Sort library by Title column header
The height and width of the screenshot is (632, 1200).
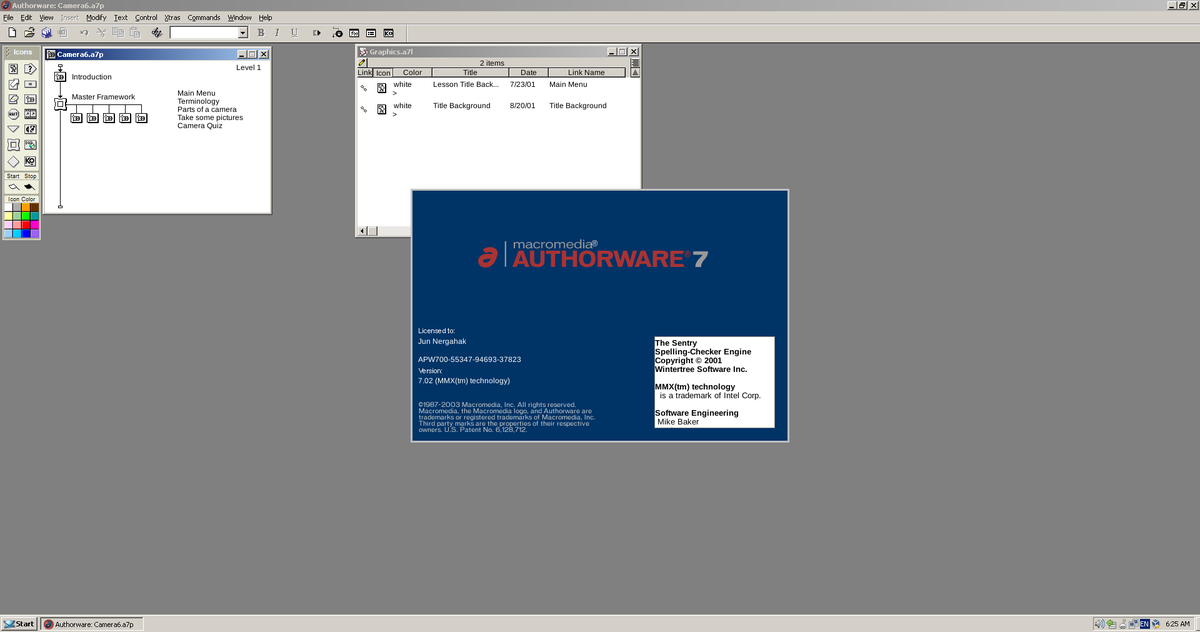(470, 72)
